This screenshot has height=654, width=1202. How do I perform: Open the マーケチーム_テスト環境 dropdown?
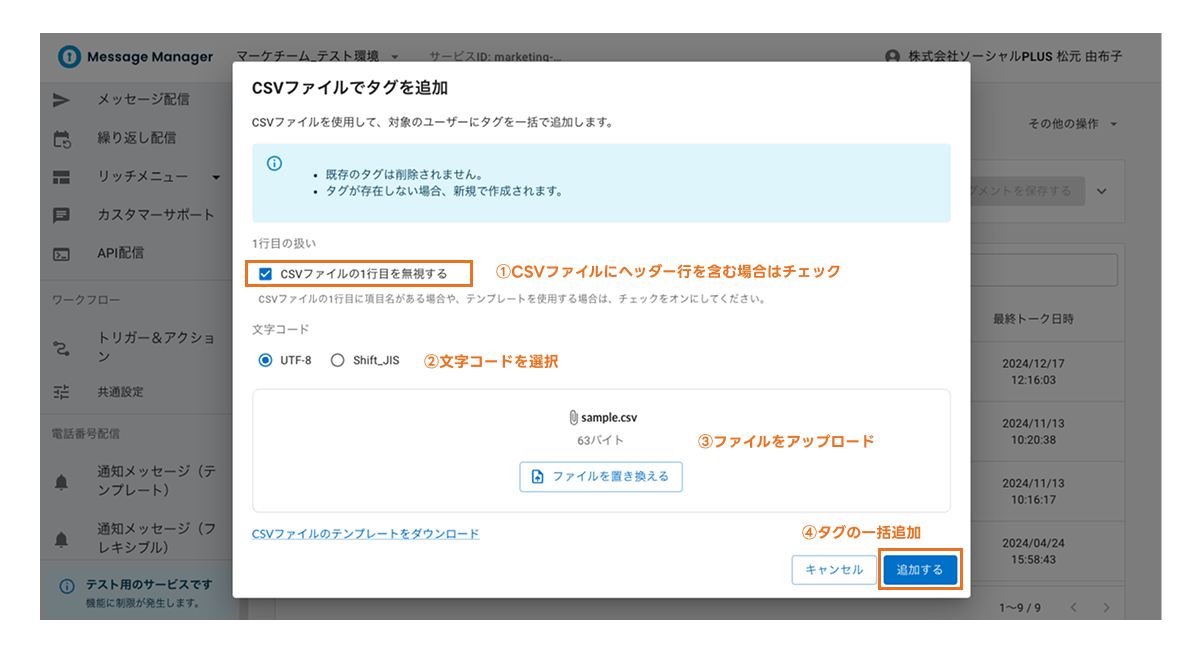pos(310,57)
